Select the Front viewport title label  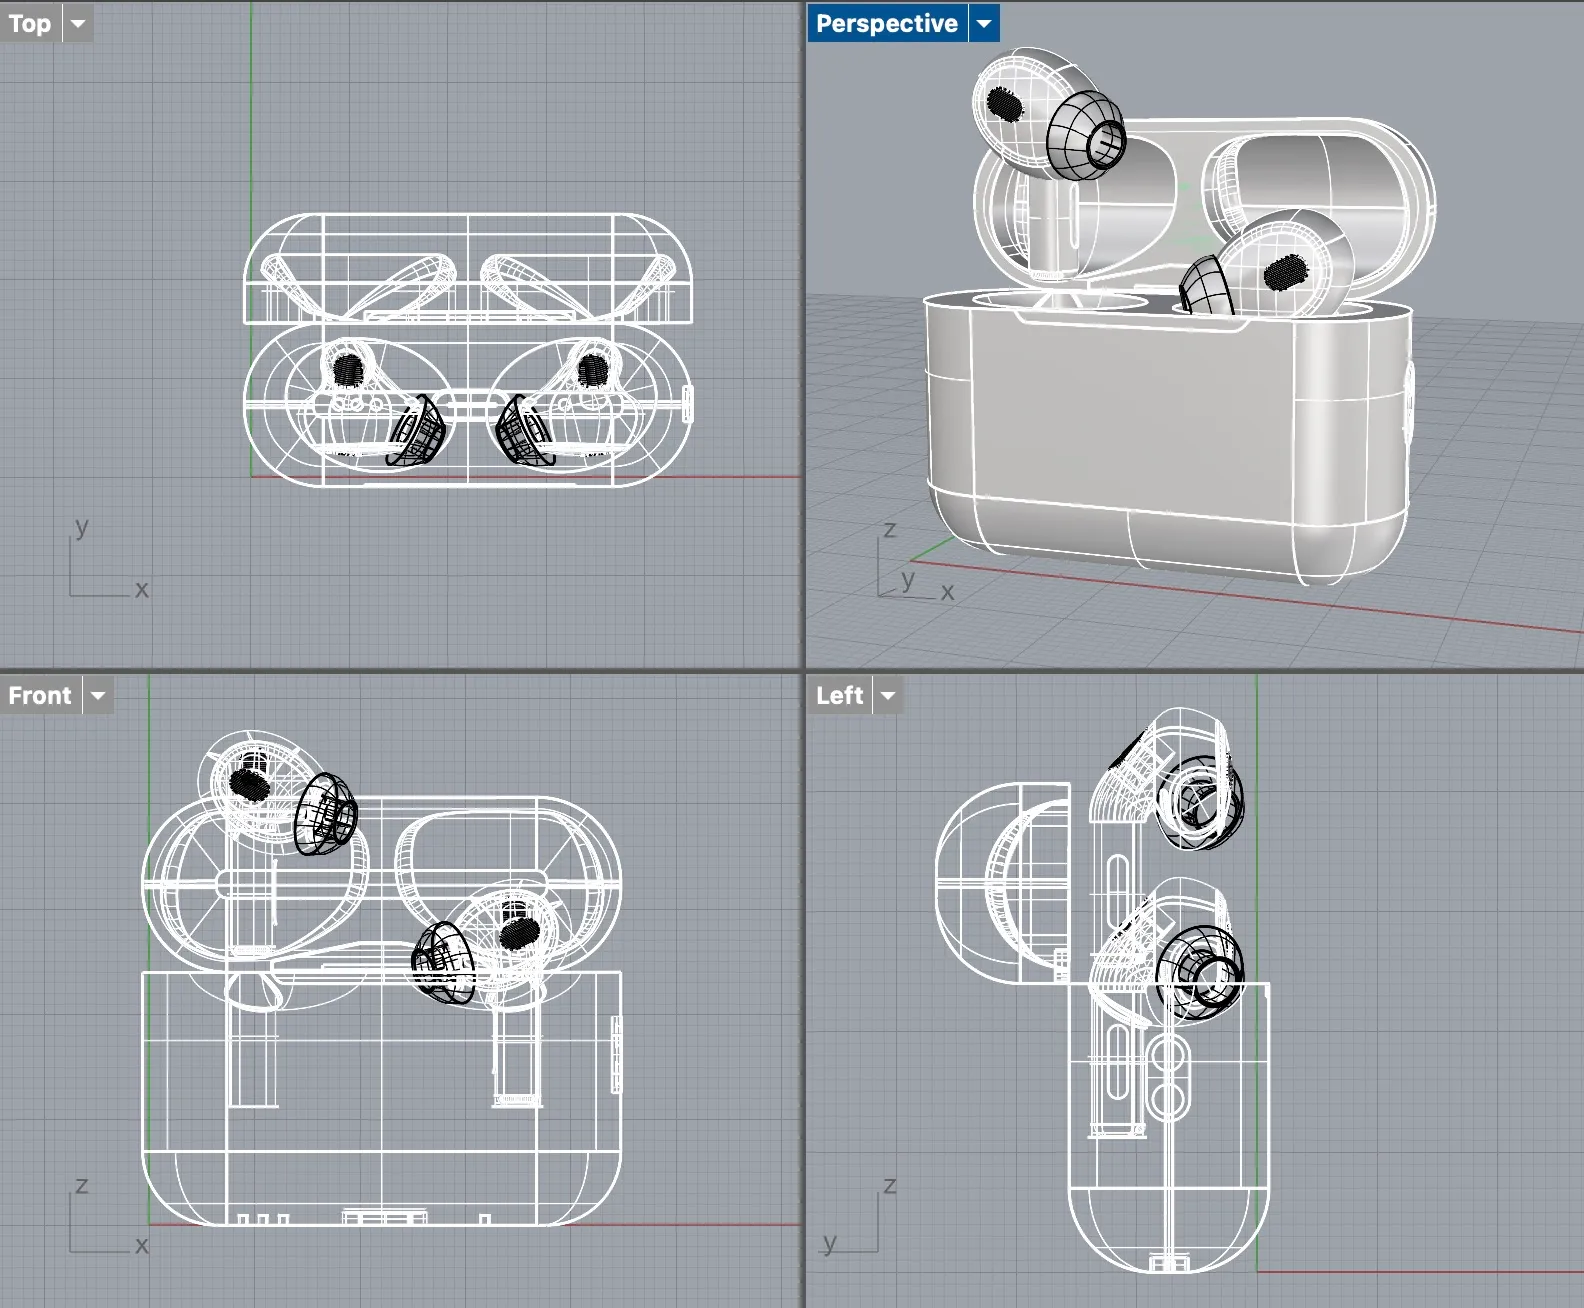tap(40, 695)
